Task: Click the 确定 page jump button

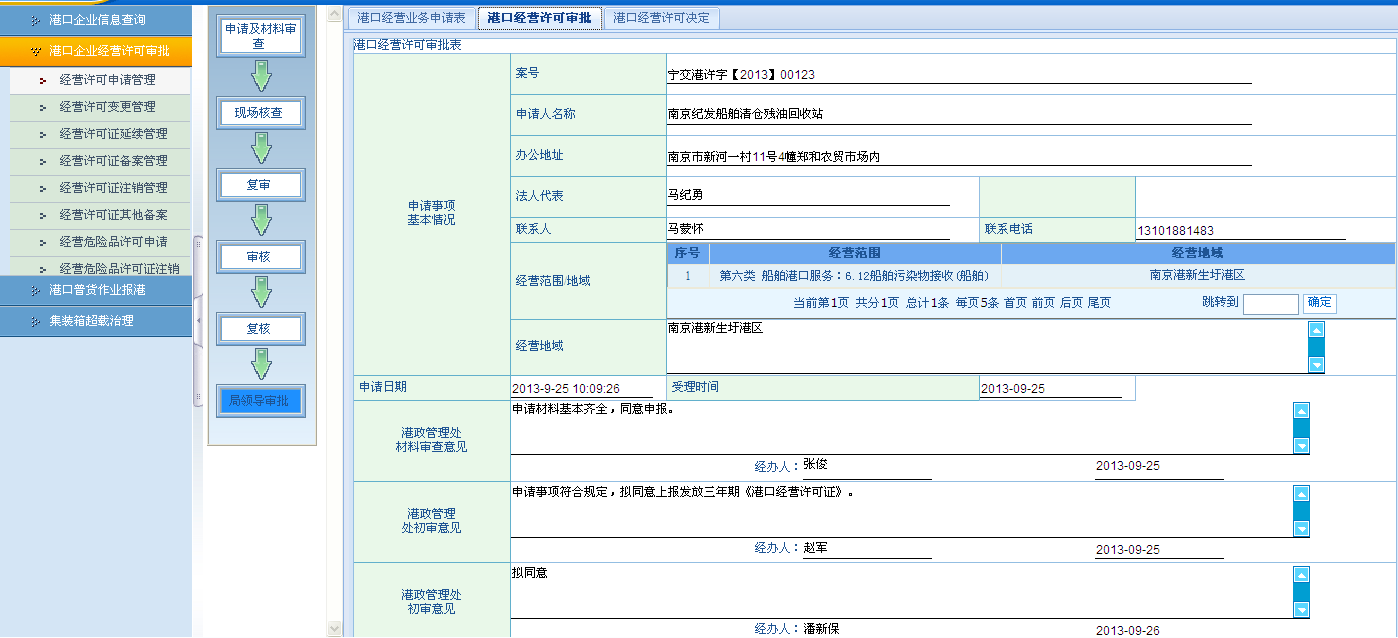Action: coord(1319,303)
